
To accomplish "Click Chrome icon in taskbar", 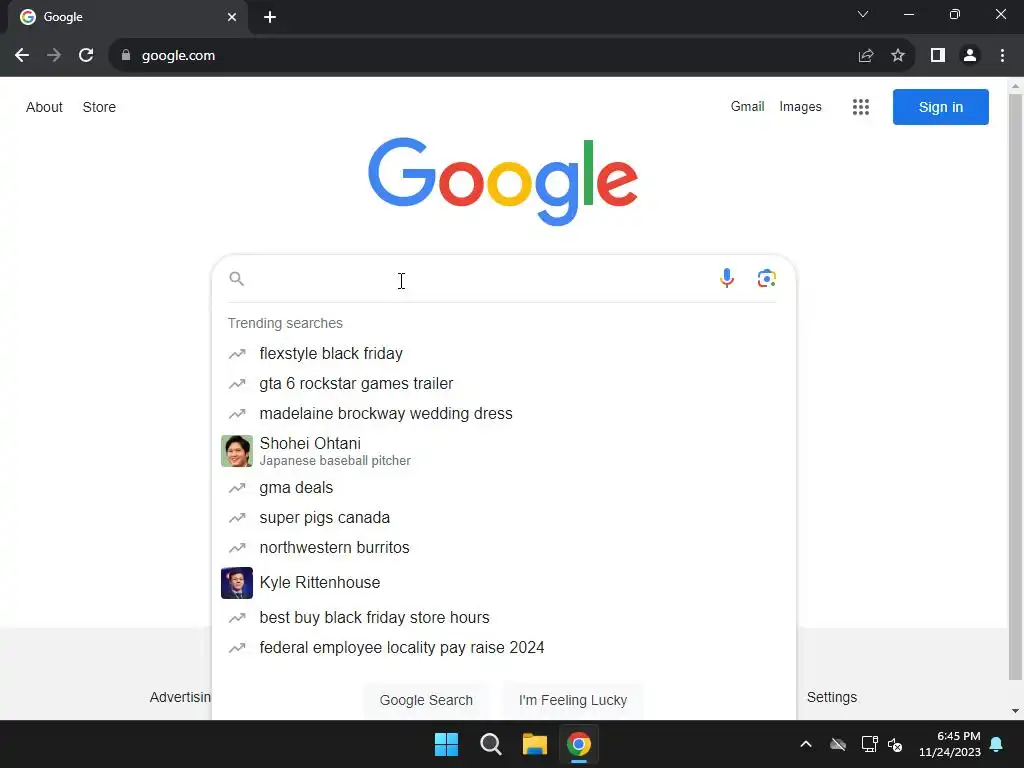I will (x=579, y=744).
